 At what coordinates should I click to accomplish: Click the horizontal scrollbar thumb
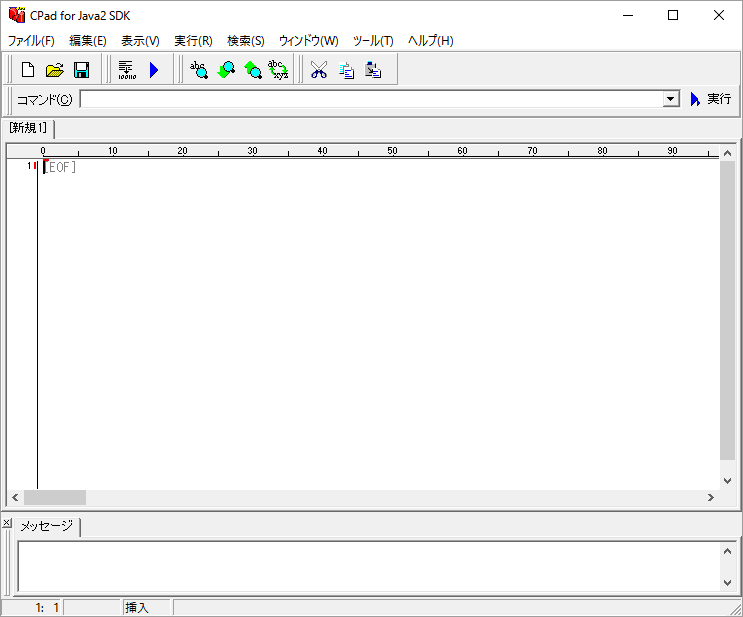pyautogui.click(x=55, y=497)
